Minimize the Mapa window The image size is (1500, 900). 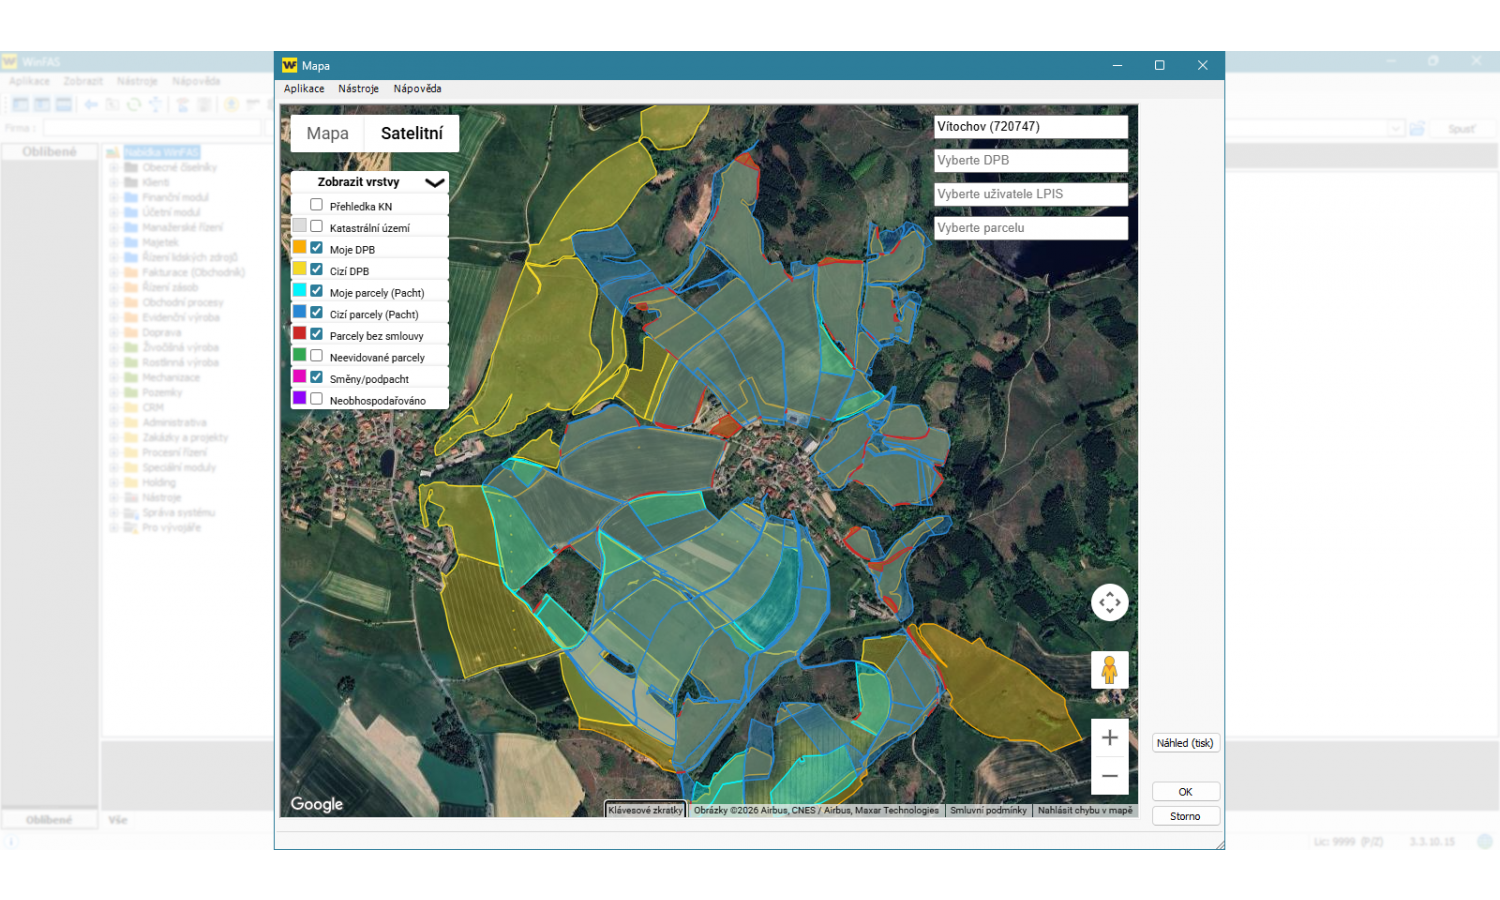click(x=1117, y=65)
